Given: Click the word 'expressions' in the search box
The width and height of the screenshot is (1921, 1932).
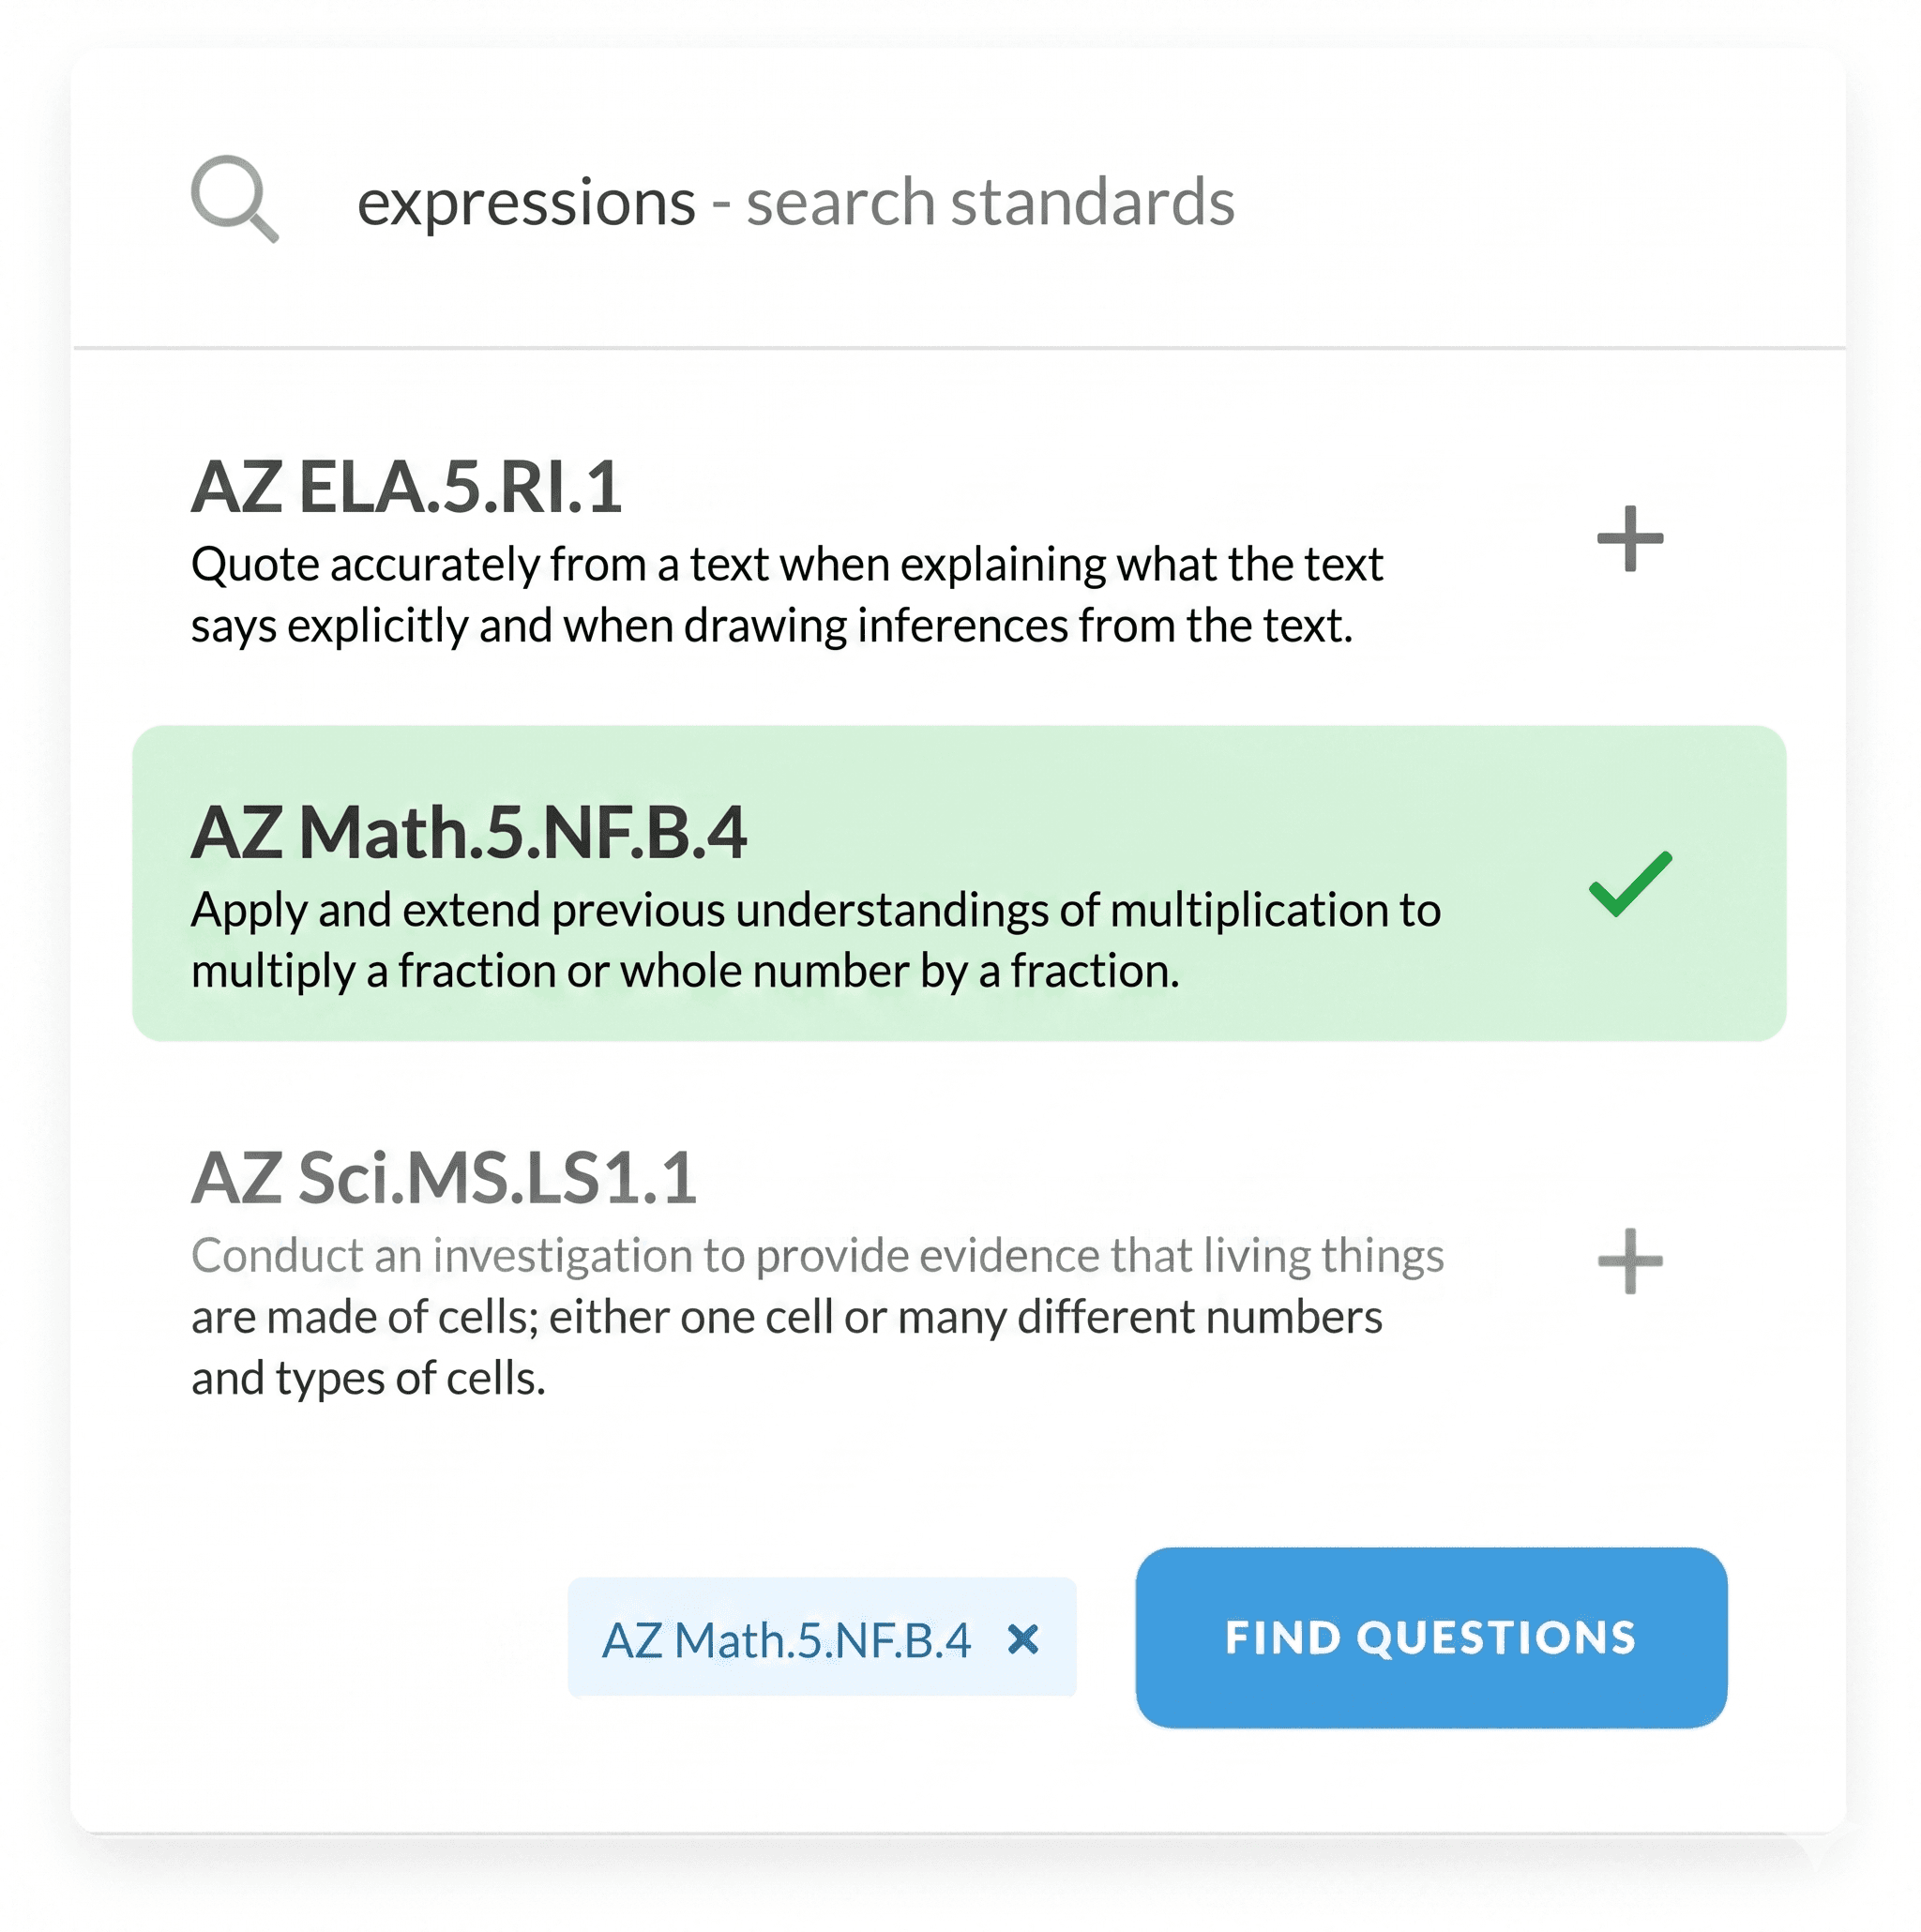Looking at the screenshot, I should pyautogui.click(x=526, y=203).
